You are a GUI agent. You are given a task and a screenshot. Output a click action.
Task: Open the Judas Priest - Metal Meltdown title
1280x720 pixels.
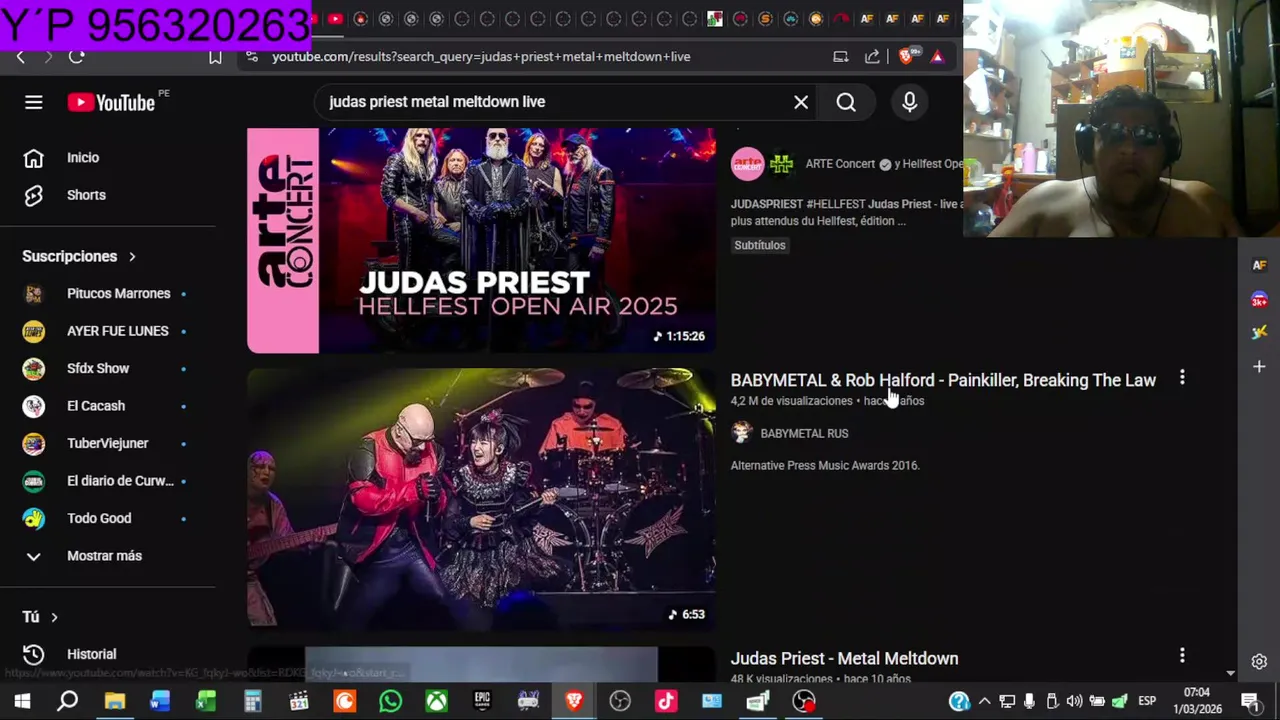(x=844, y=658)
